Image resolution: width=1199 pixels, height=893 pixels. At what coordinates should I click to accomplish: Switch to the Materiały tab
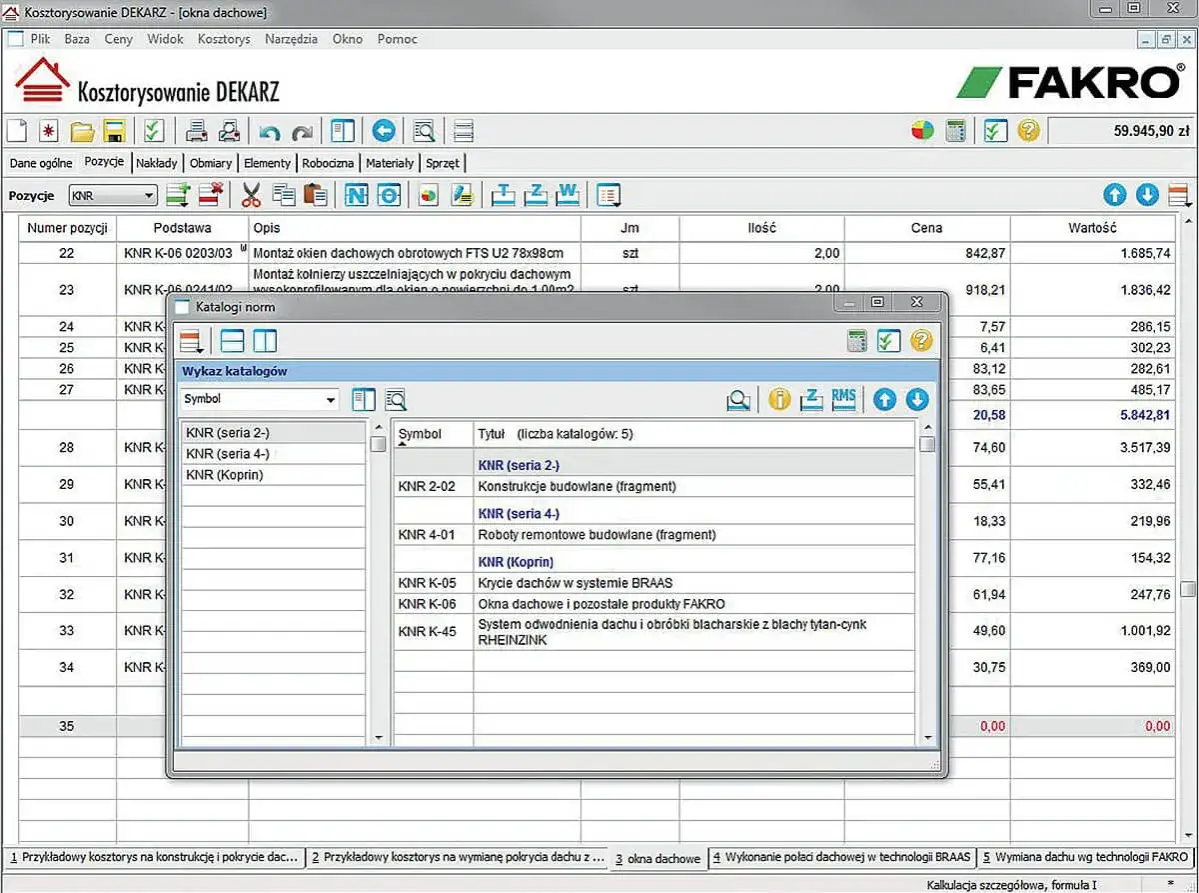pos(389,163)
